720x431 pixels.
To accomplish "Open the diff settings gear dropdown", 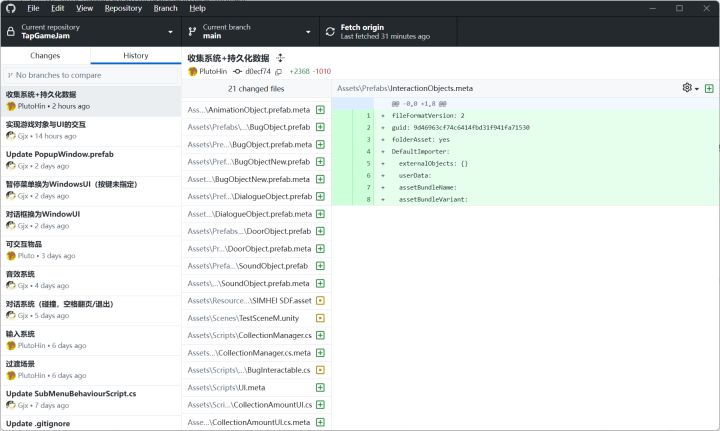I will coord(690,89).
